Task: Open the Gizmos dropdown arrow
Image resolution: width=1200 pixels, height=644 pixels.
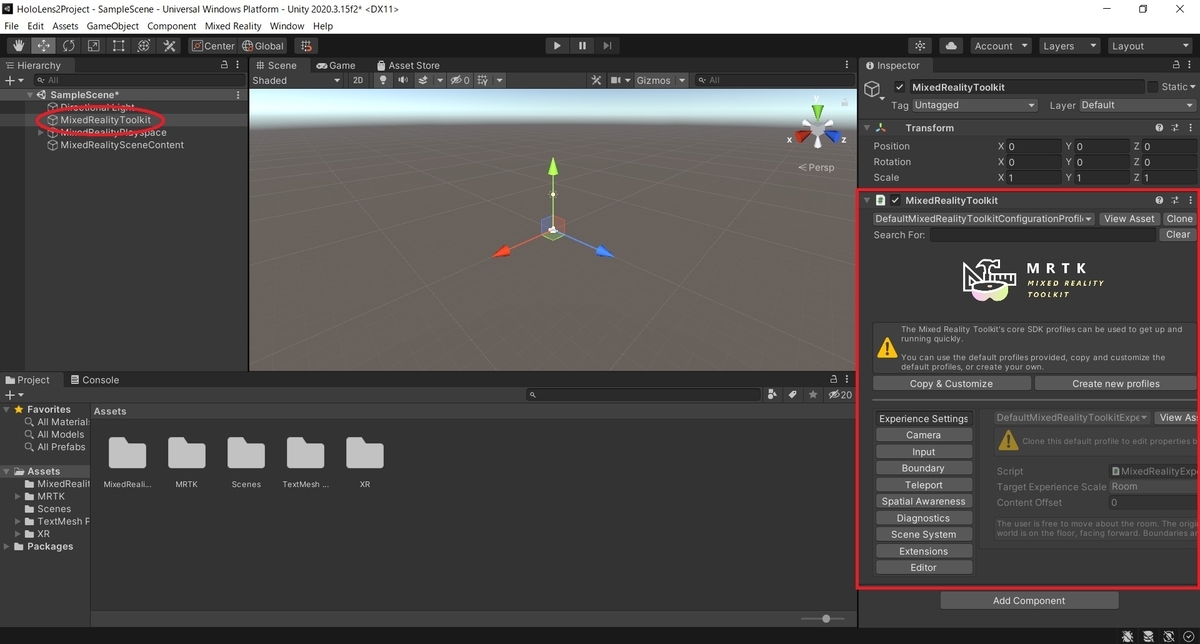Action: coord(683,80)
